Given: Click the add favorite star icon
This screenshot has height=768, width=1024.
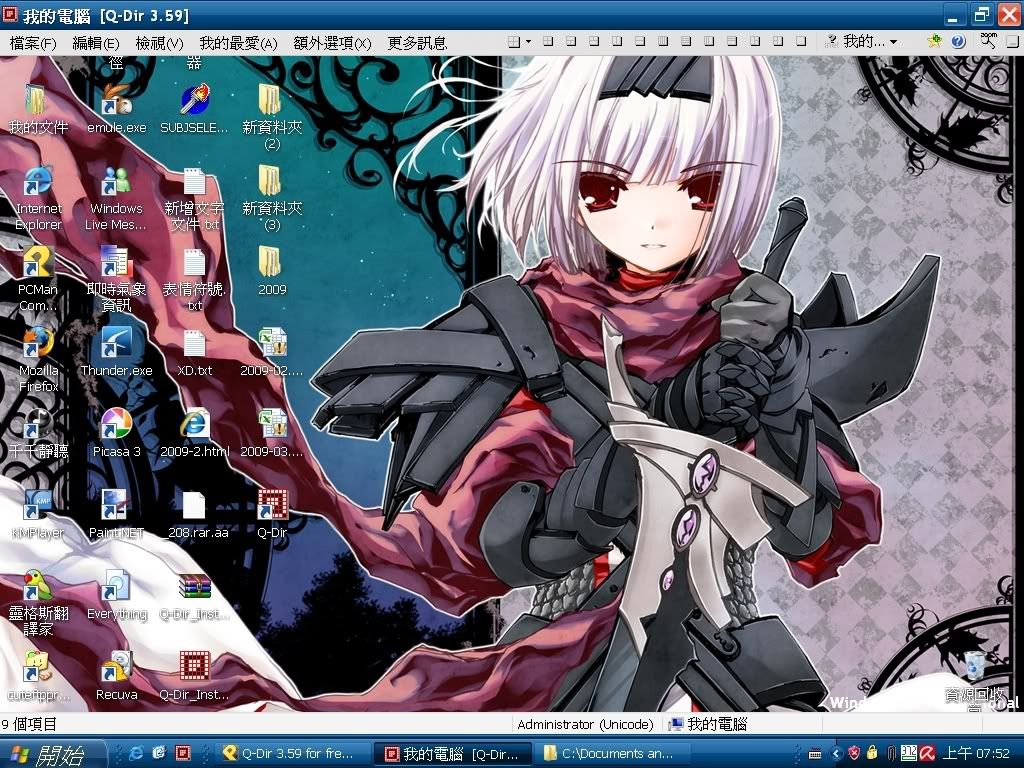Looking at the screenshot, I should (934, 42).
